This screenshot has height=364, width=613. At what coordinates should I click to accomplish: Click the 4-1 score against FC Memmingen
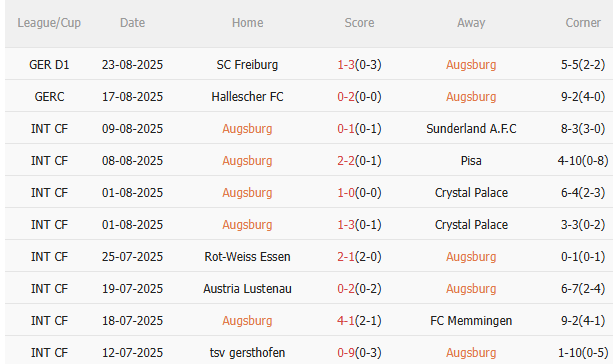346,321
